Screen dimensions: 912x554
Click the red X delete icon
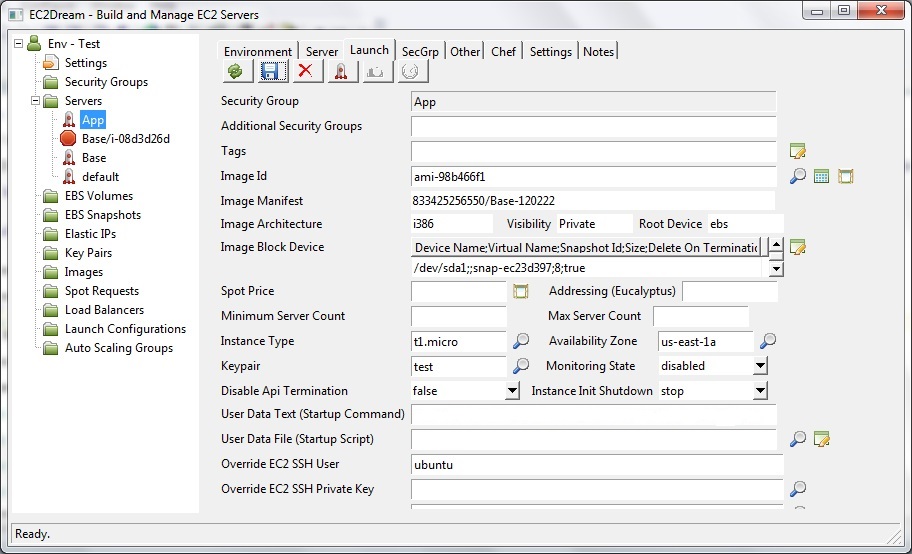click(x=306, y=72)
